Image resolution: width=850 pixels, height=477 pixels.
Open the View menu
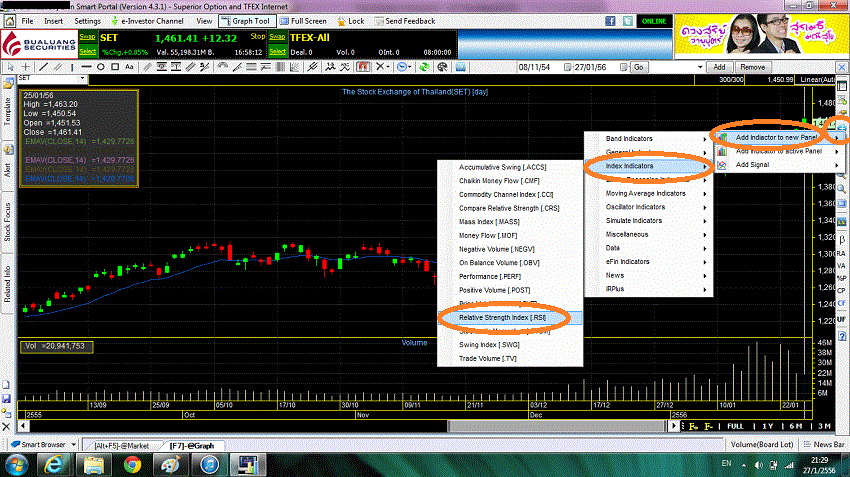pyautogui.click(x=204, y=21)
